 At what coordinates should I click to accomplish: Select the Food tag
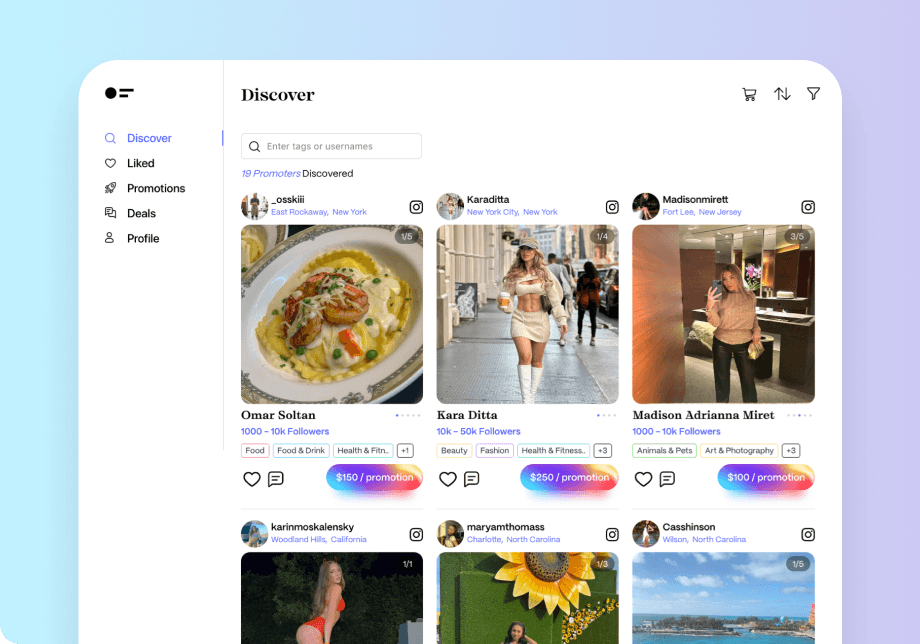[x=255, y=450]
